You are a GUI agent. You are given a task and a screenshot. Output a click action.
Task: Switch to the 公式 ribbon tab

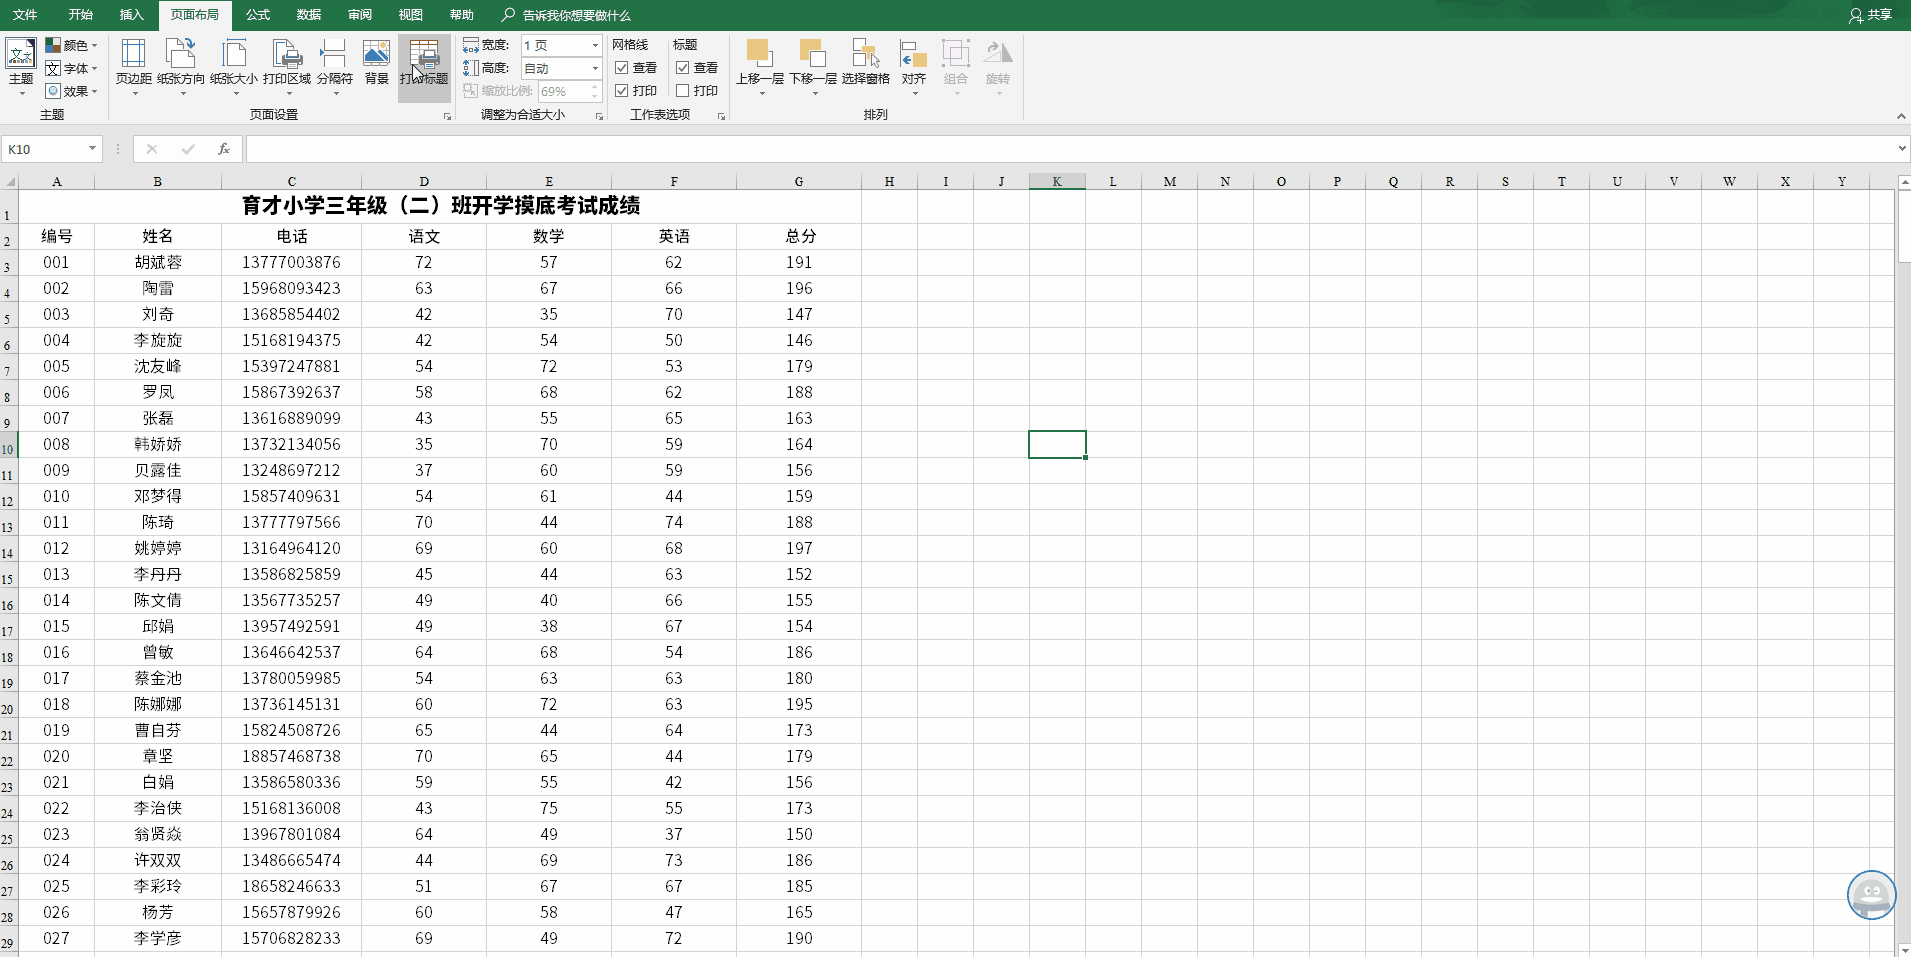[x=258, y=15]
